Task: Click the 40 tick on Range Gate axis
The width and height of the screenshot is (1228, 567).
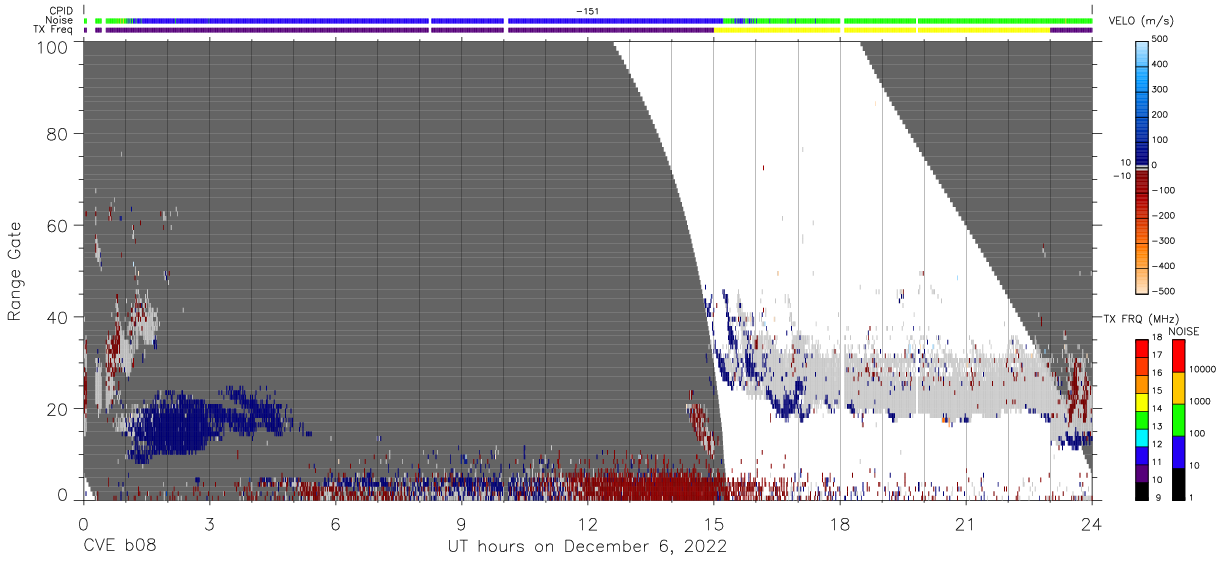Action: [x=57, y=317]
